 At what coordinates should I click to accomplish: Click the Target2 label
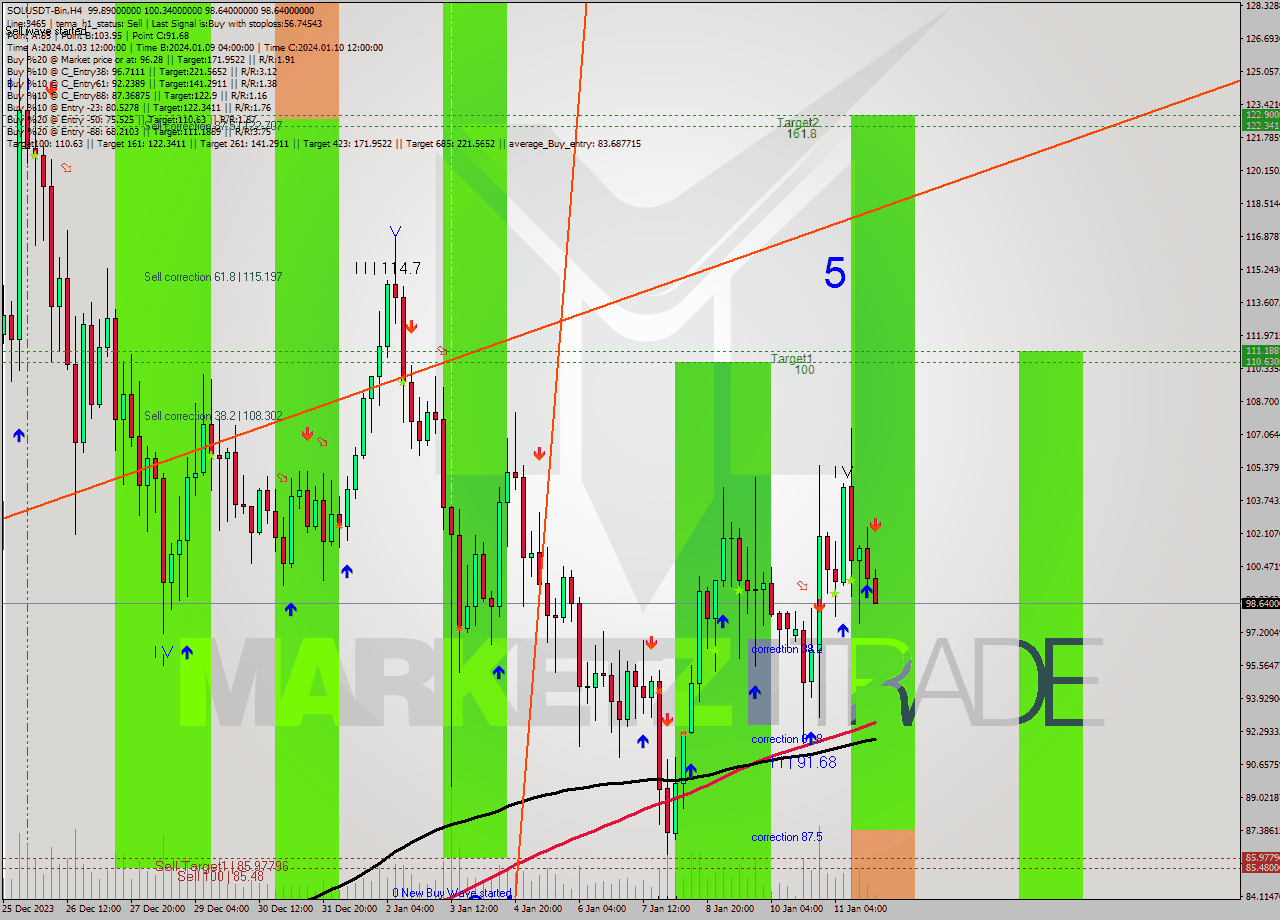[798, 122]
